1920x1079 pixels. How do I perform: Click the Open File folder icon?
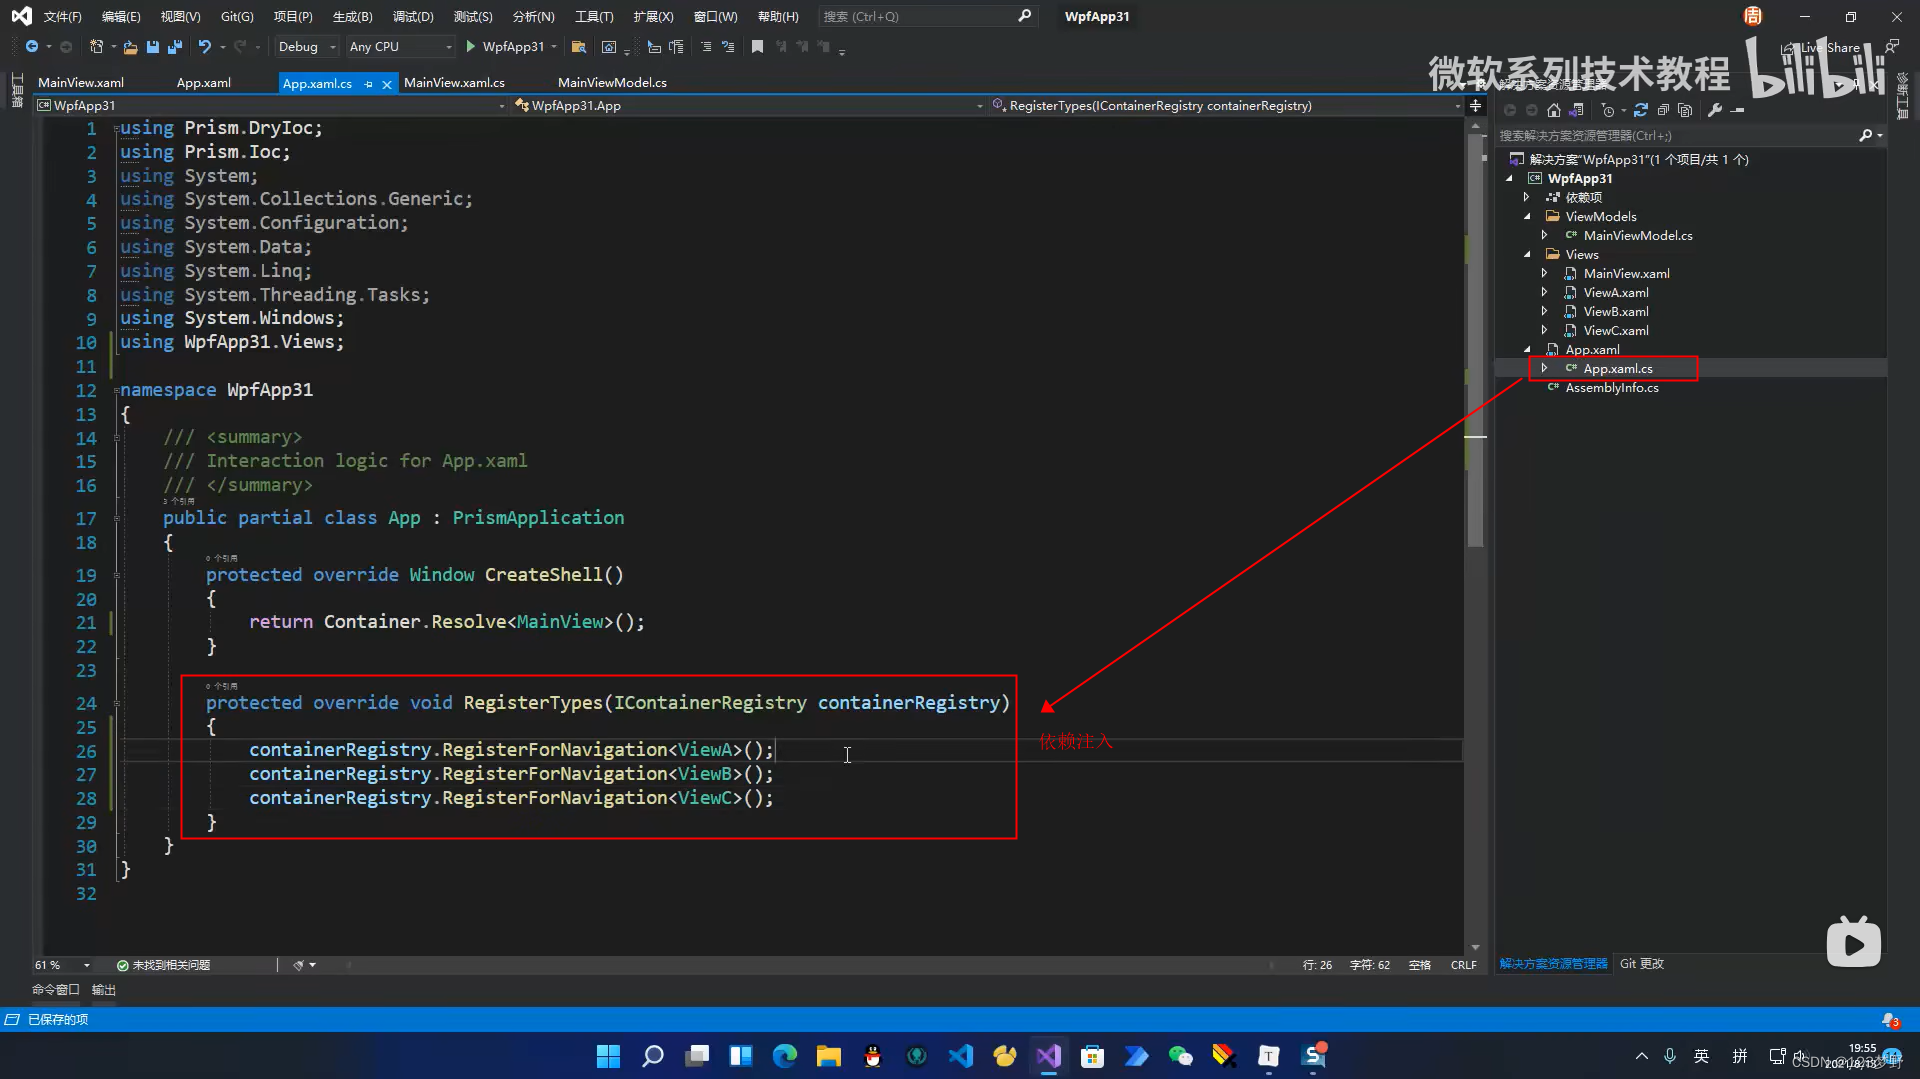click(x=130, y=47)
